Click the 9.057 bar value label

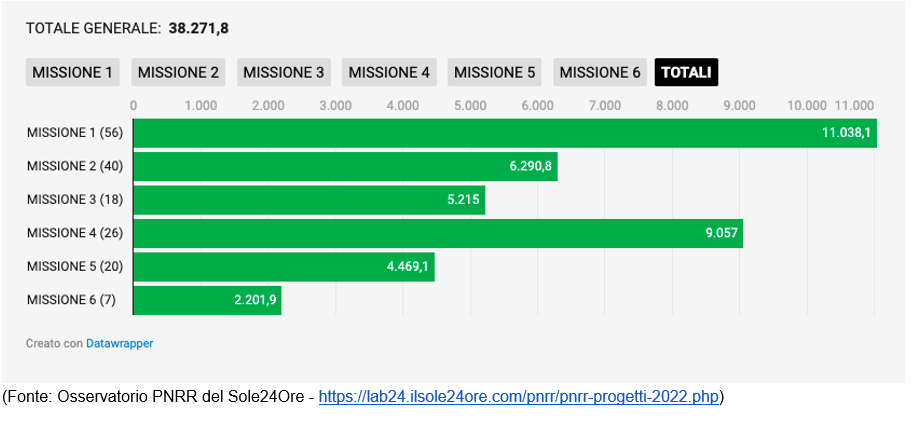(720, 233)
